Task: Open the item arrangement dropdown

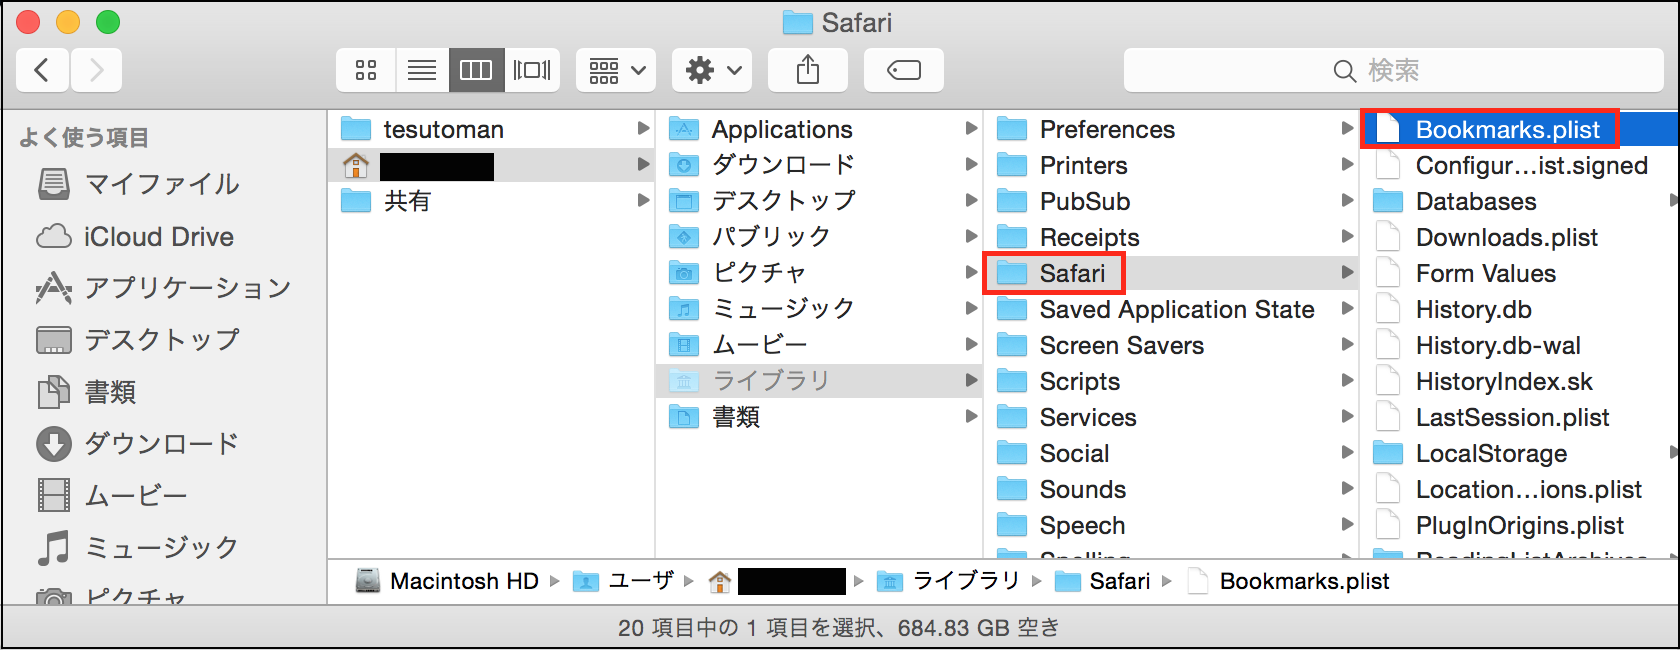Action: (616, 70)
